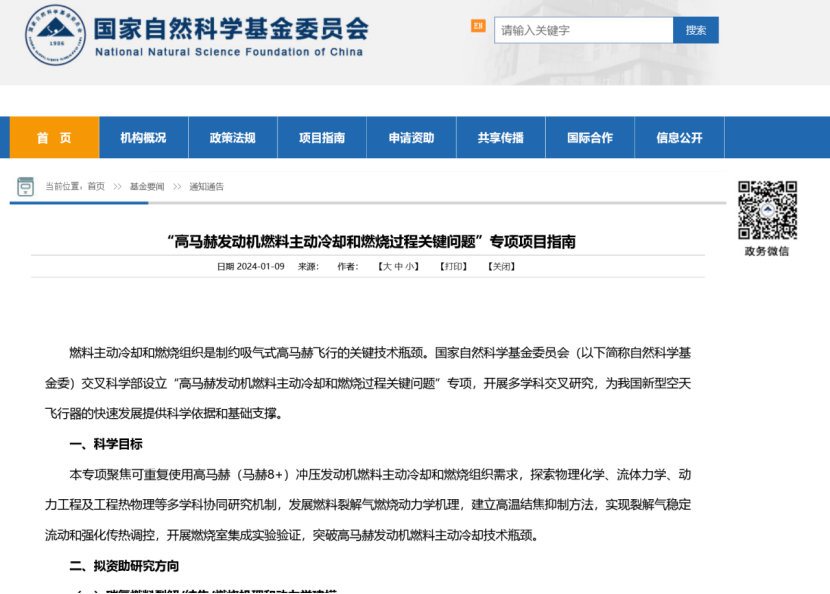Click the government WeChat QR code
Screen dimensions: 830x594
pyautogui.click(x=767, y=210)
